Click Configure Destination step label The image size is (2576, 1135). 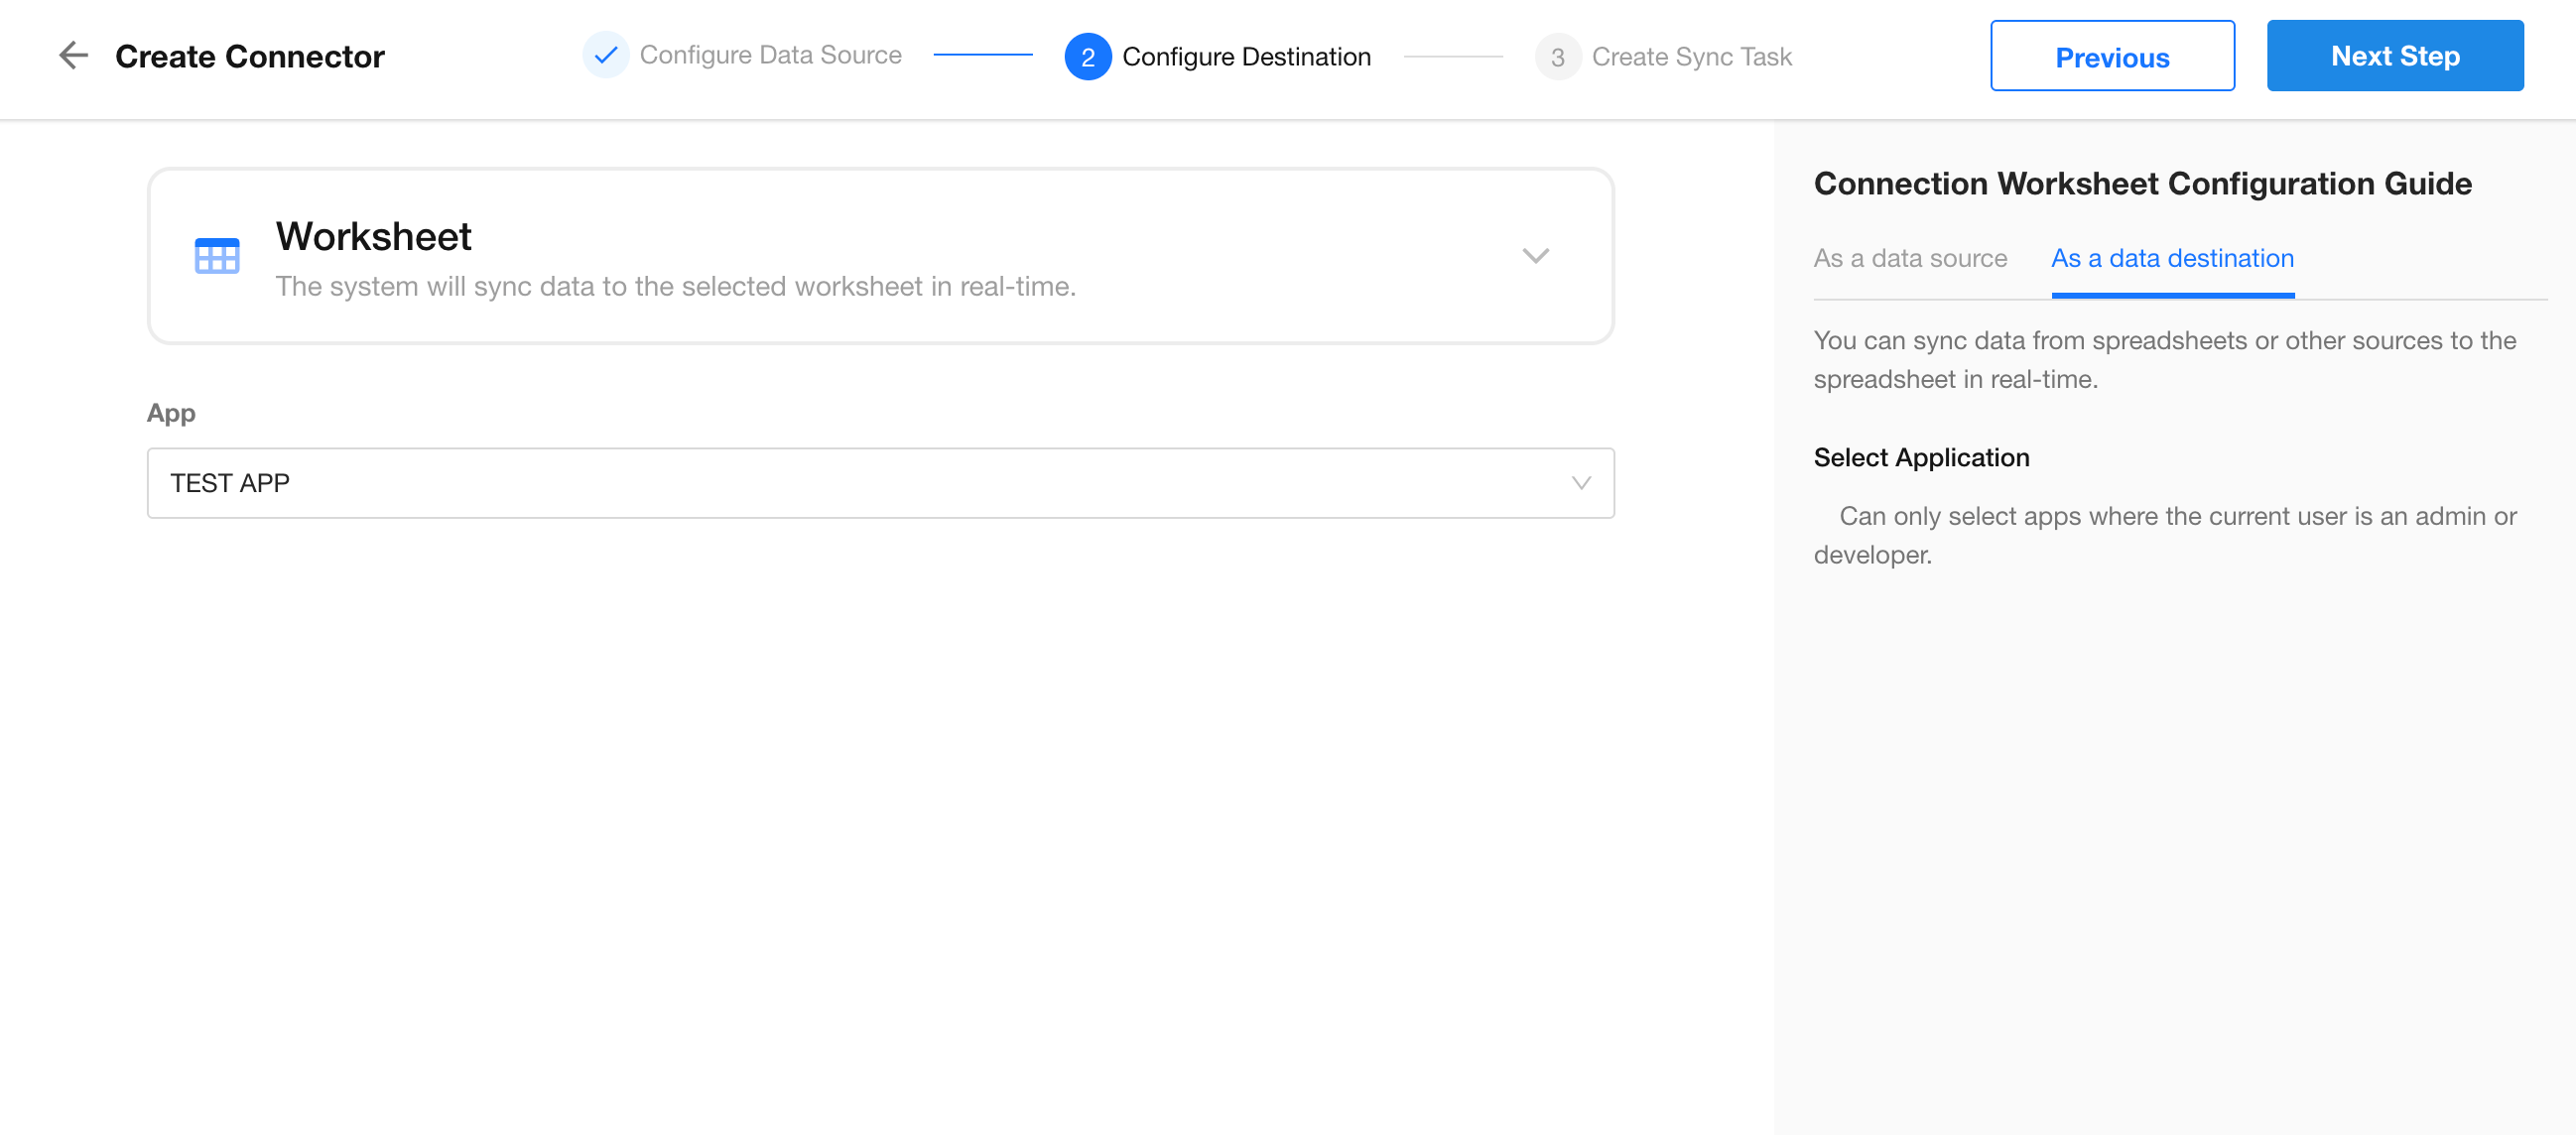click(x=1246, y=57)
